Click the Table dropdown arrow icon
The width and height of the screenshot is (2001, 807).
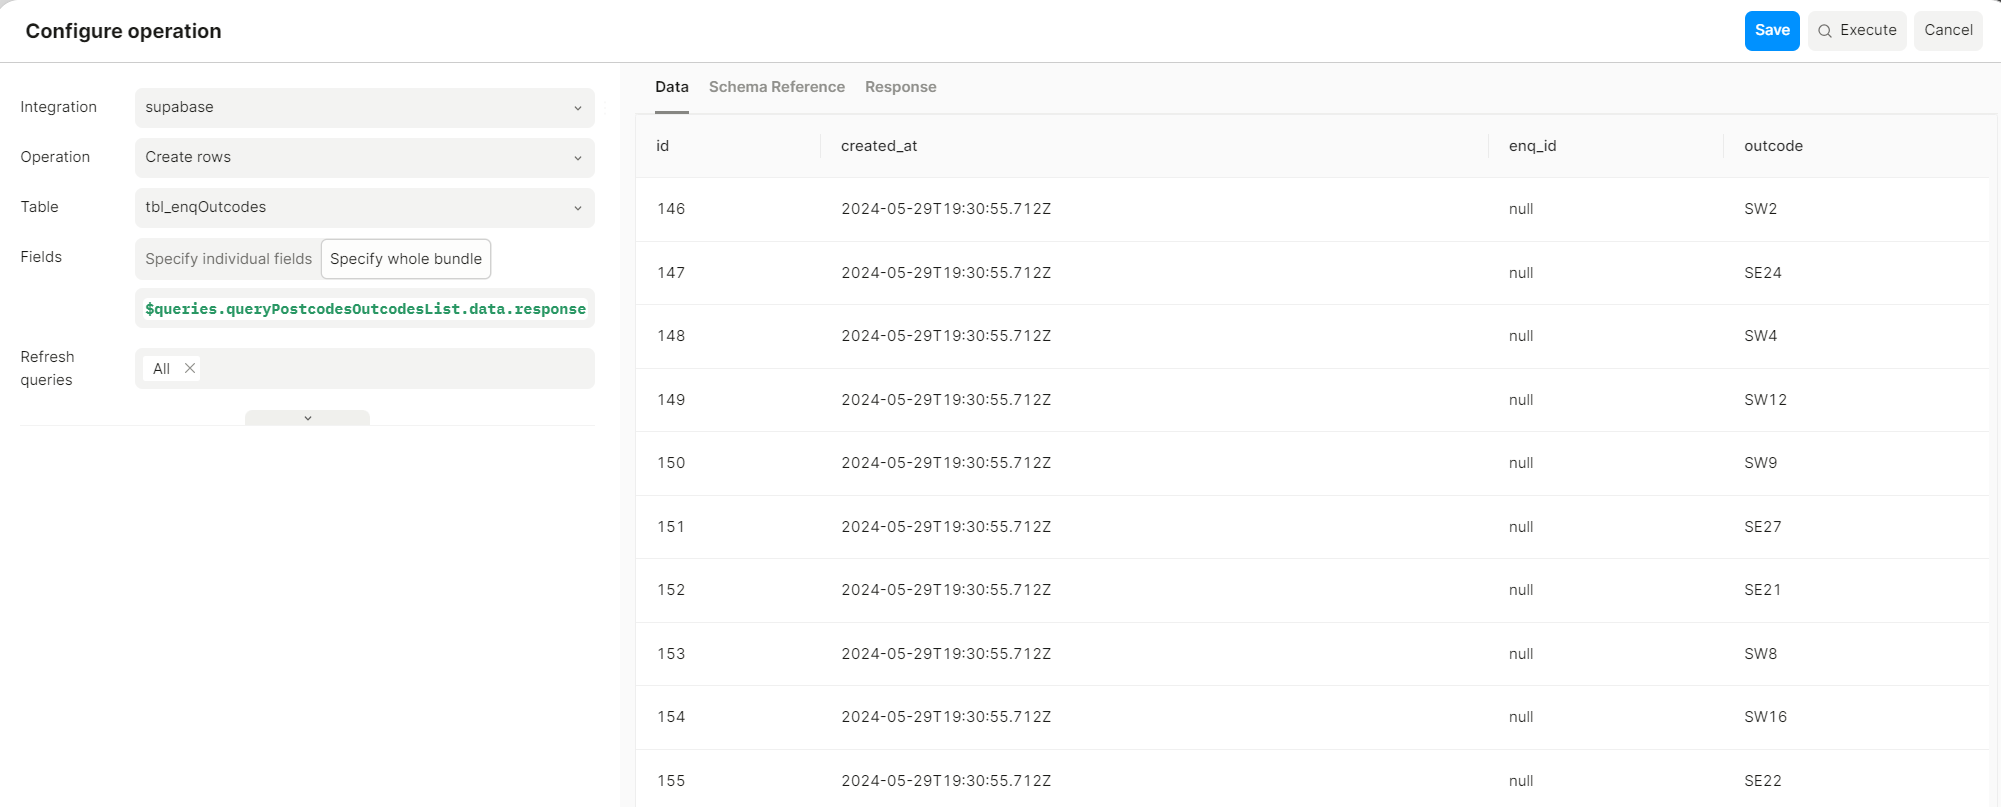pyautogui.click(x=578, y=208)
